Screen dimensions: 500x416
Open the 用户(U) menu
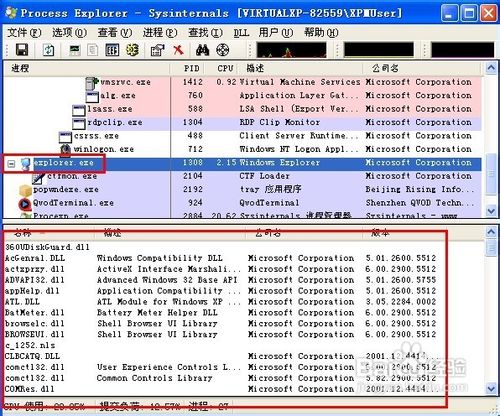(276, 33)
